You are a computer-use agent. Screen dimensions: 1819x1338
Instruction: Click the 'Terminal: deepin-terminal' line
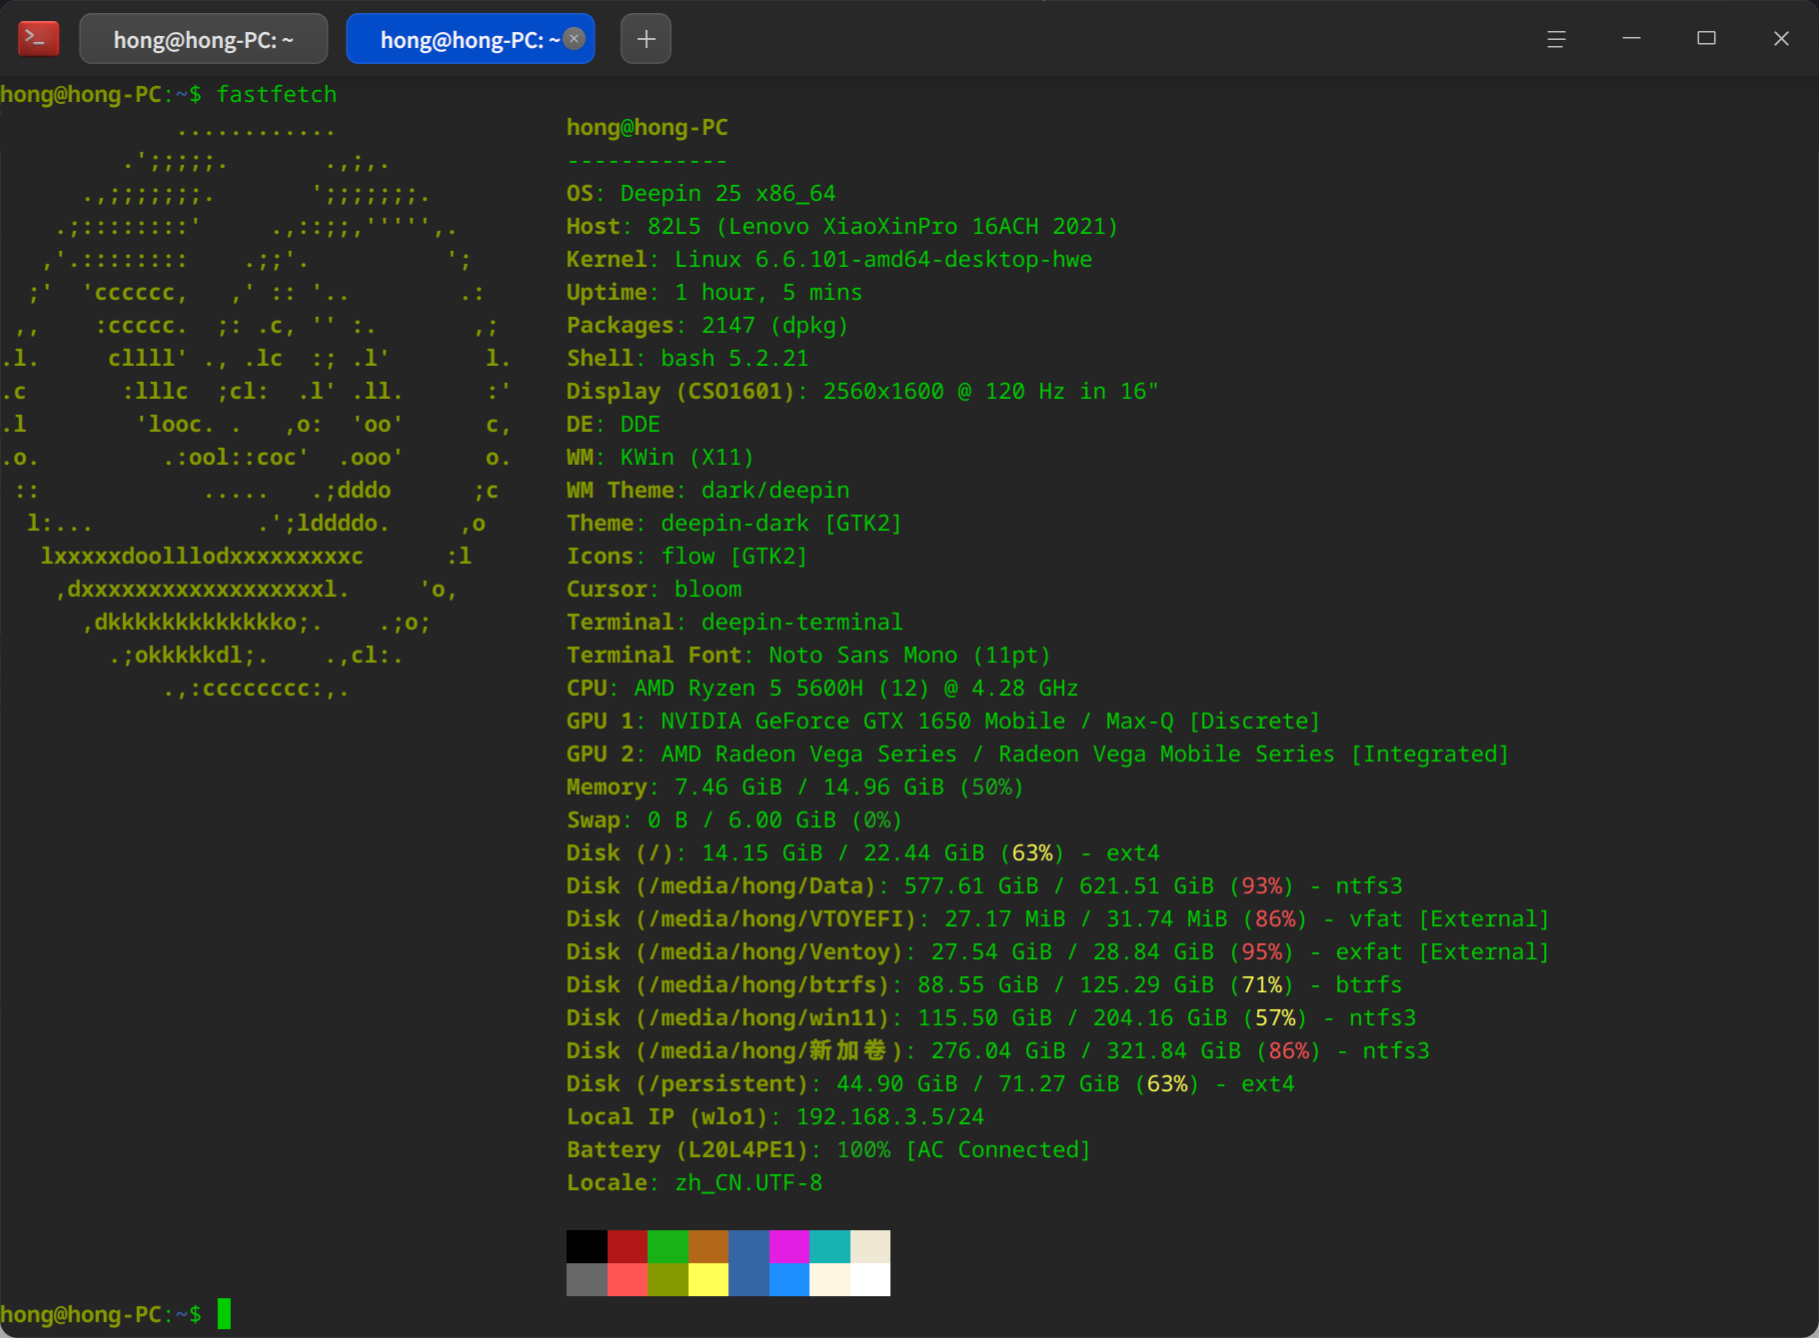734,622
